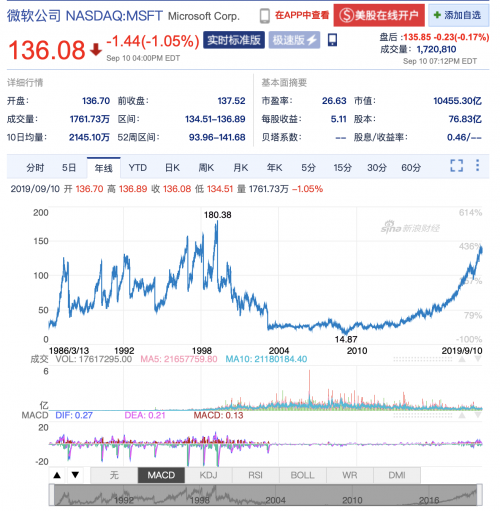Open the three-dot more options menu
The image size is (500, 511).
pyautogui.click(x=477, y=165)
